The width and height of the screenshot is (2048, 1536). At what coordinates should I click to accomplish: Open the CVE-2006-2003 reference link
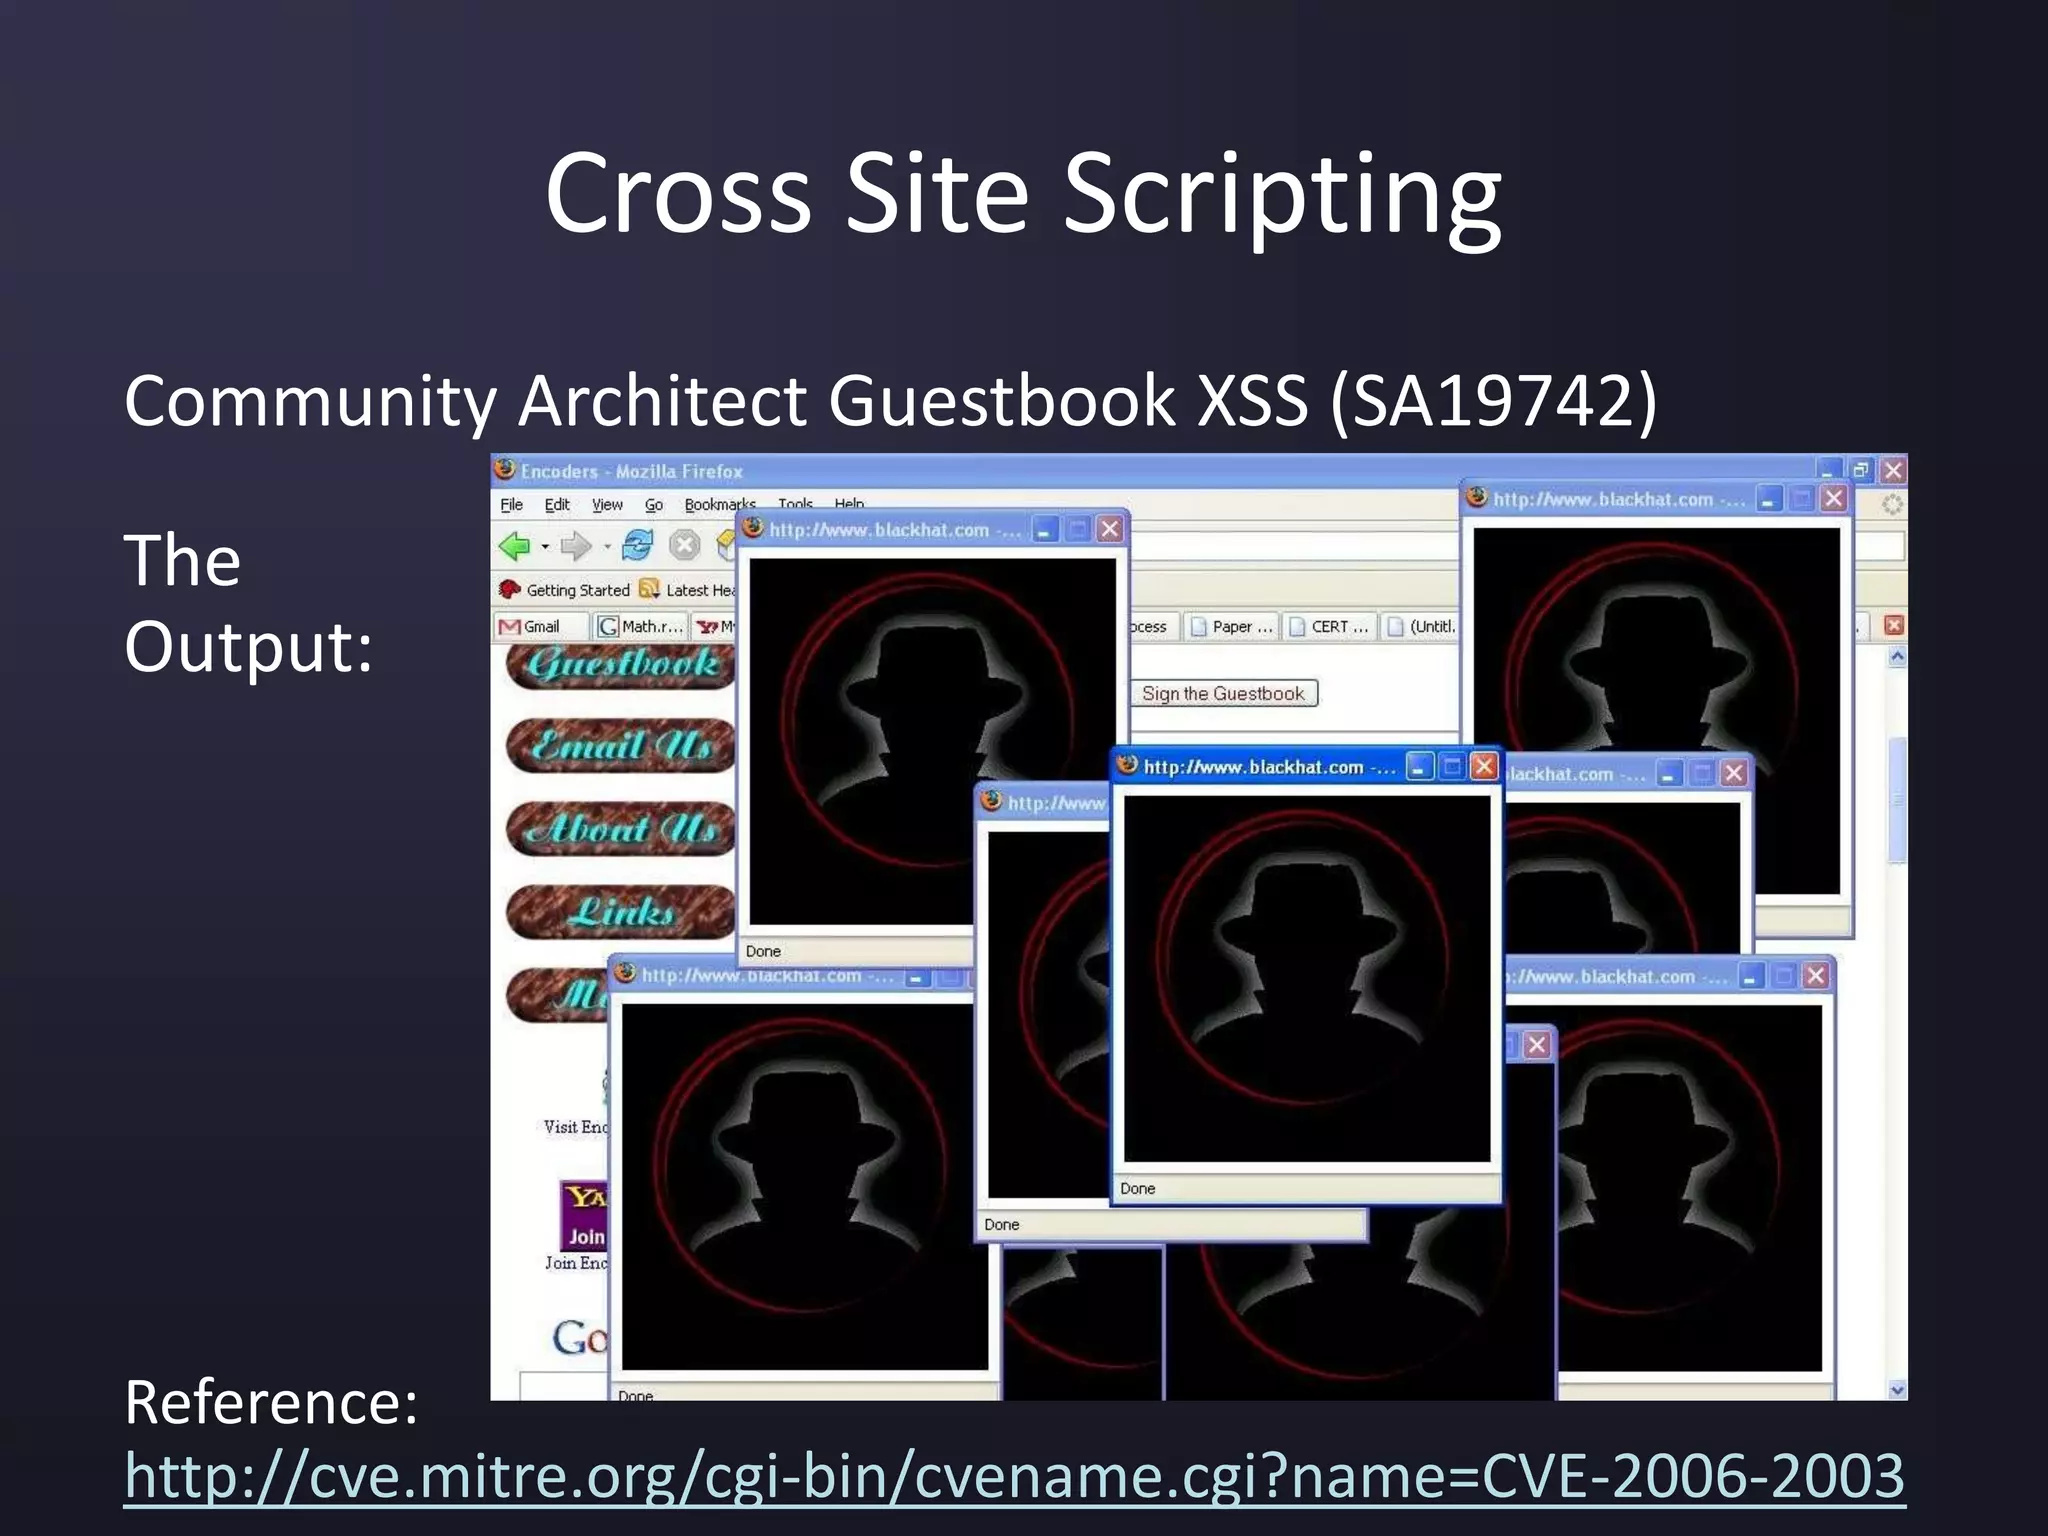(1015, 1475)
